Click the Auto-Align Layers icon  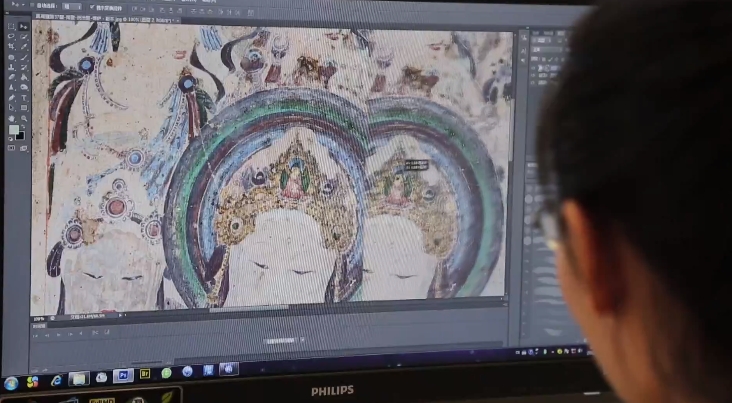coord(250,13)
